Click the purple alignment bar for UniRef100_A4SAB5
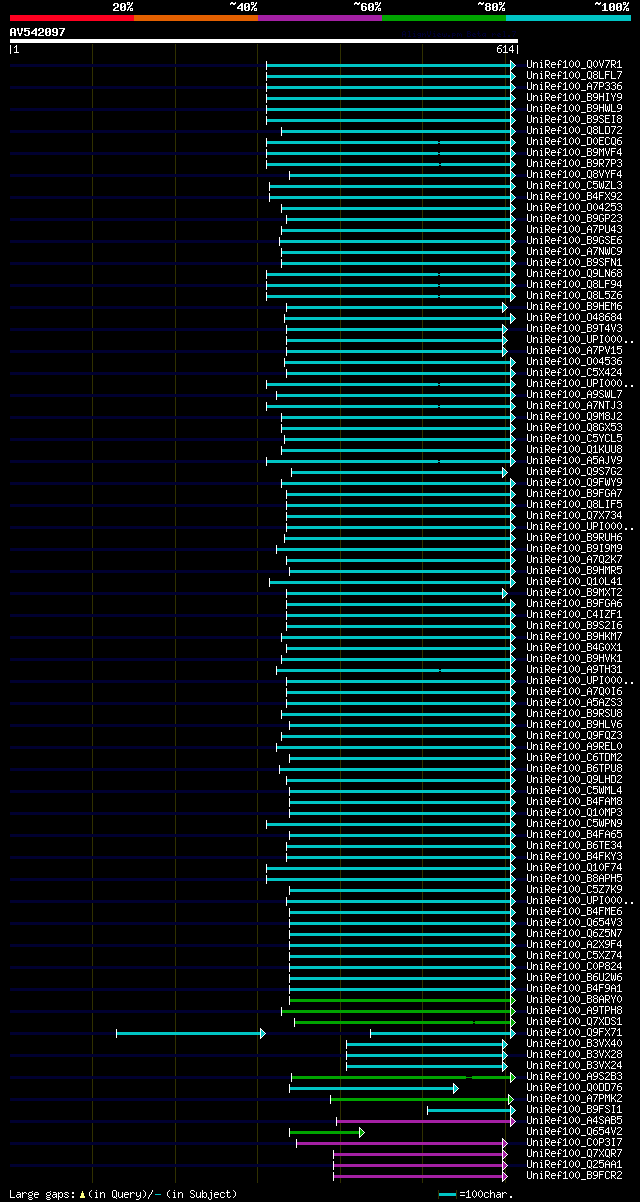The height and width of the screenshot is (1202, 640). tap(425, 1120)
